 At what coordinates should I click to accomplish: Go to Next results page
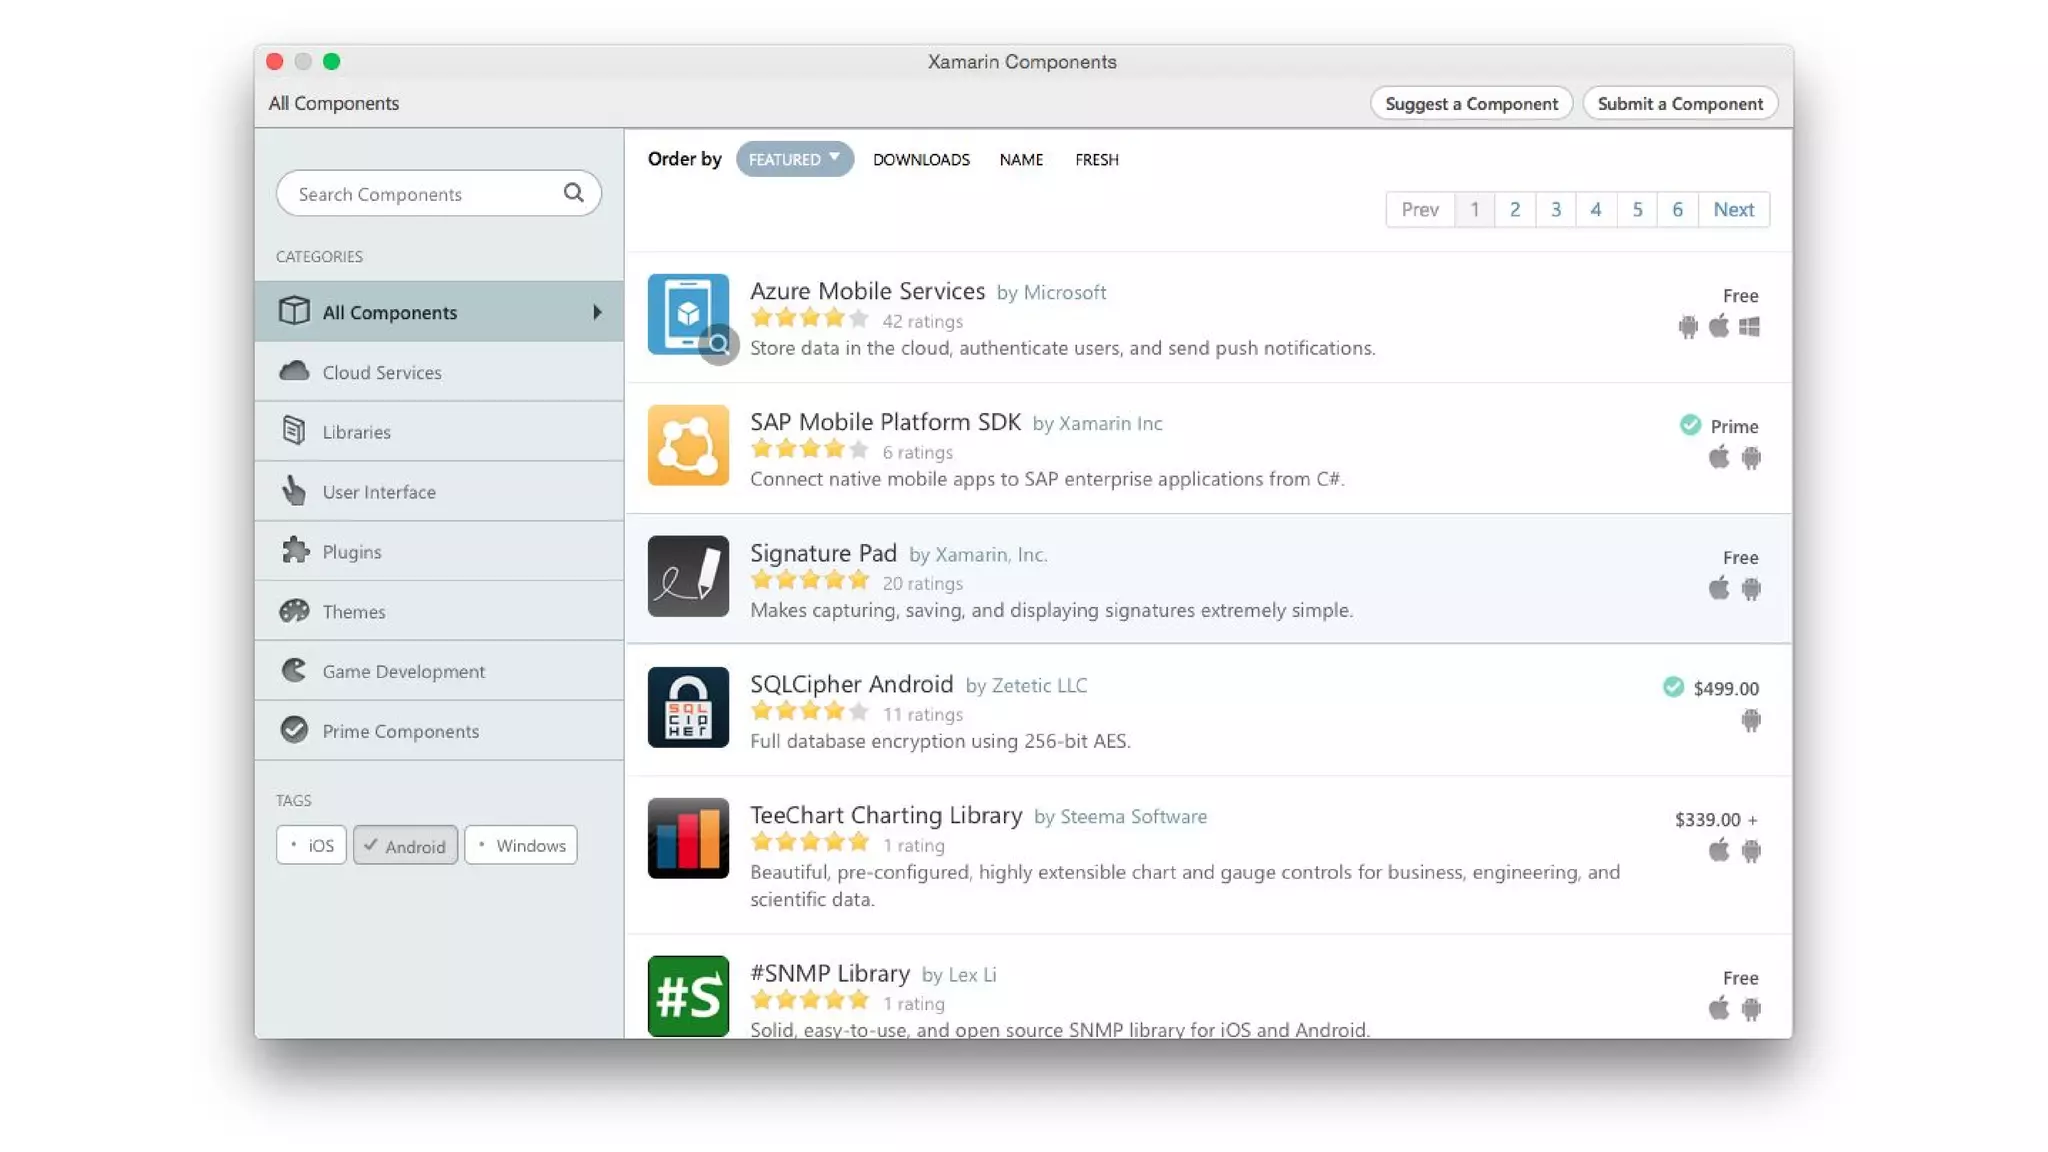(1733, 209)
